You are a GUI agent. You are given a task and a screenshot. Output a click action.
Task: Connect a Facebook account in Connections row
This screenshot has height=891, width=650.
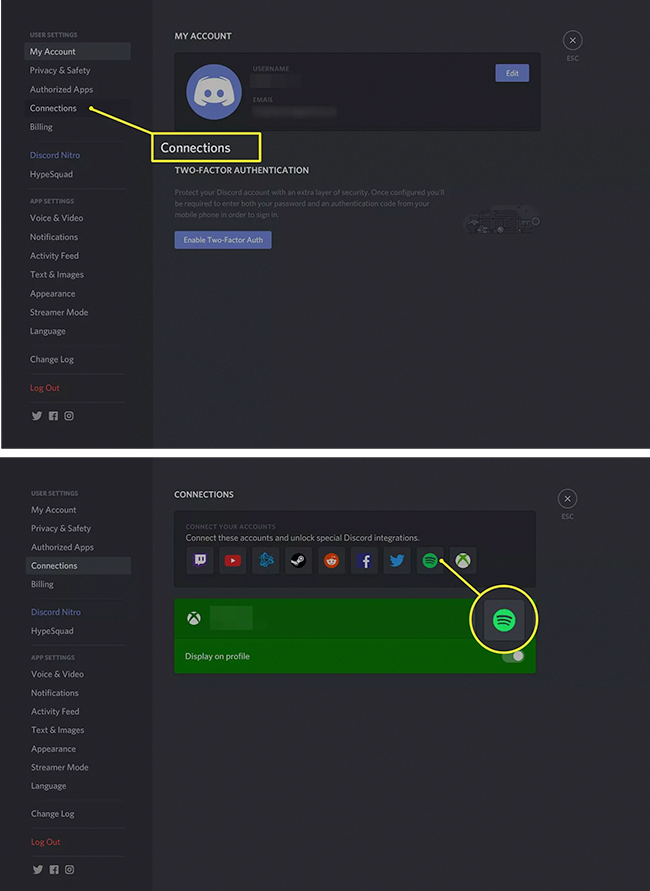coord(364,561)
